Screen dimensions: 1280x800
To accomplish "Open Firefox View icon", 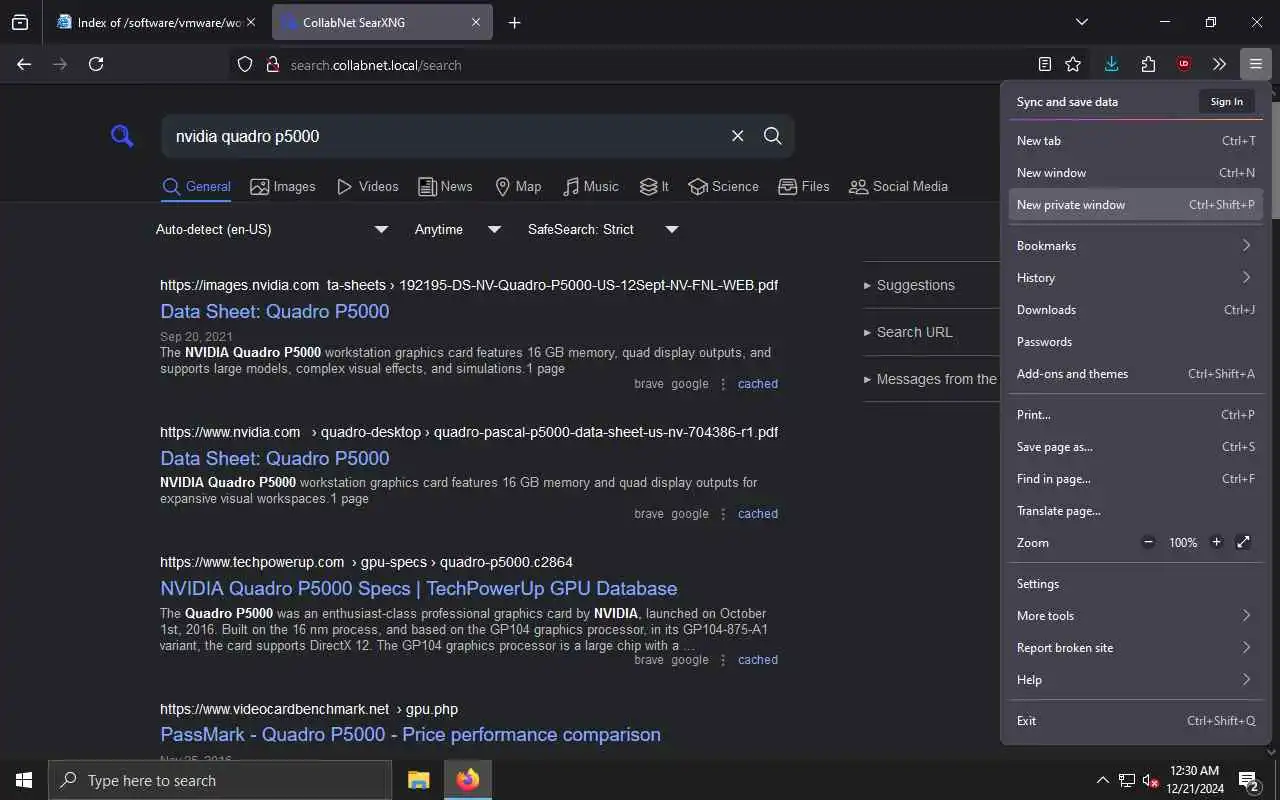I will pos(20,22).
